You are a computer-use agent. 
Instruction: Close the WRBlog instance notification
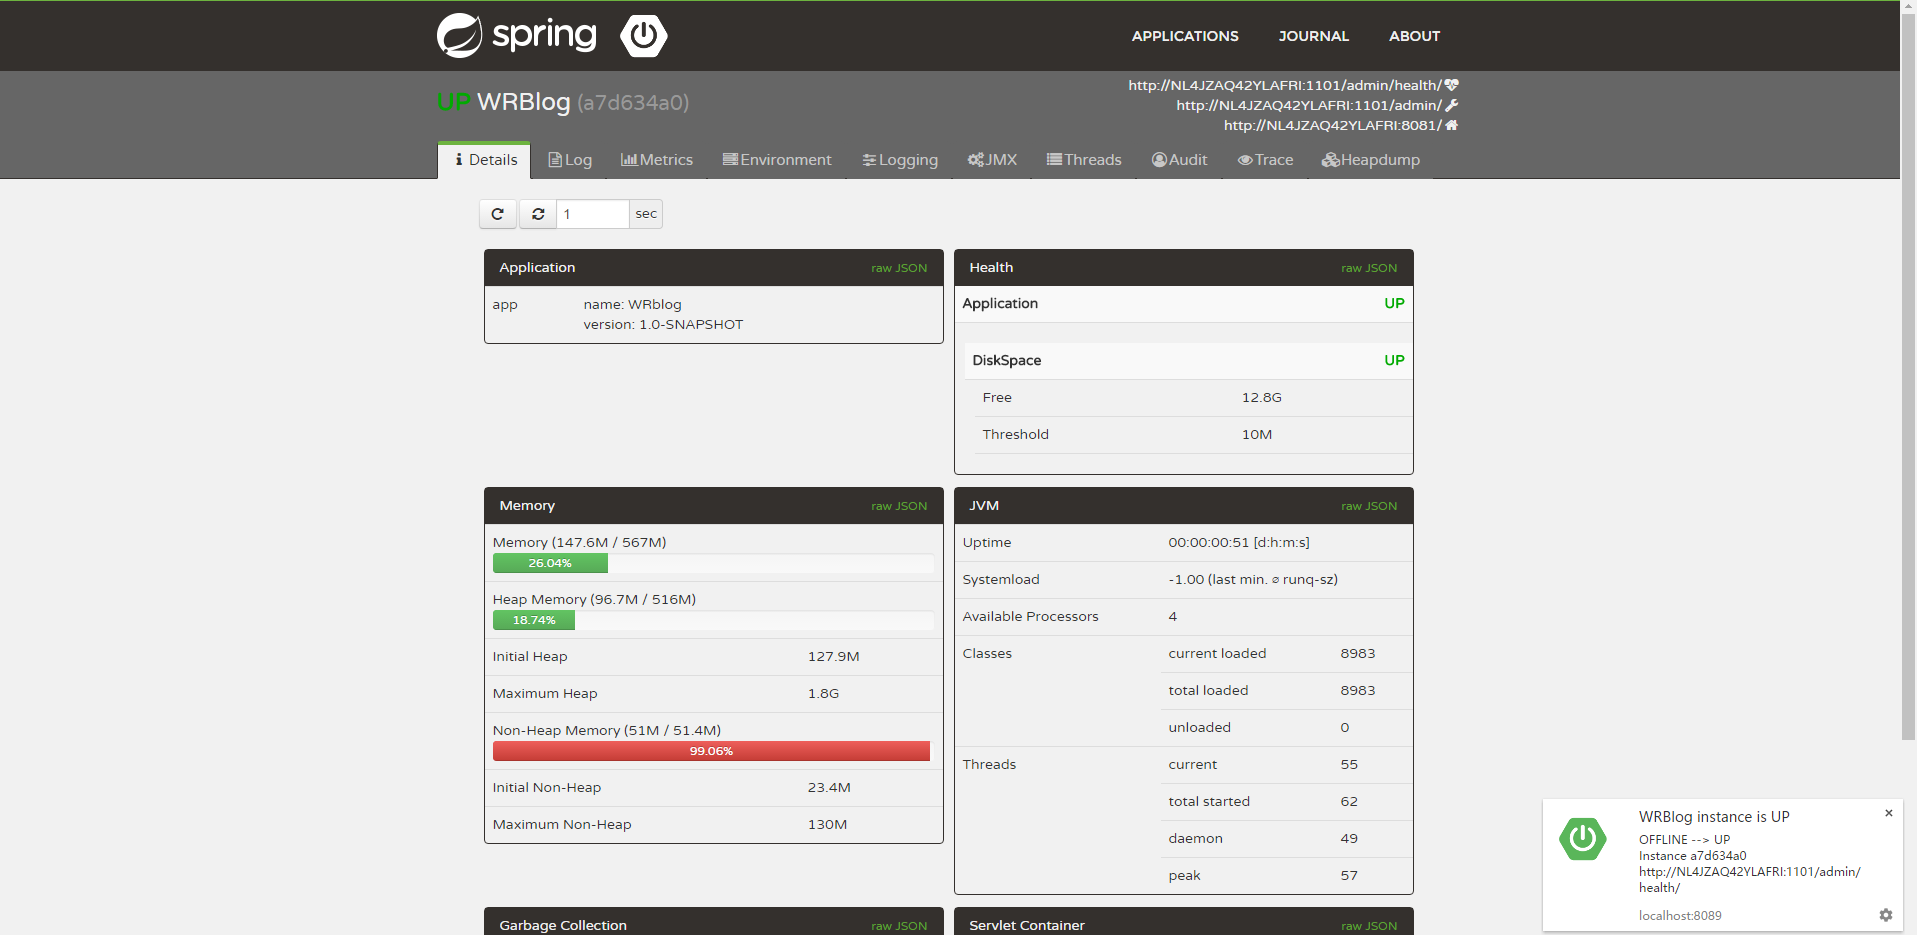[x=1888, y=813]
